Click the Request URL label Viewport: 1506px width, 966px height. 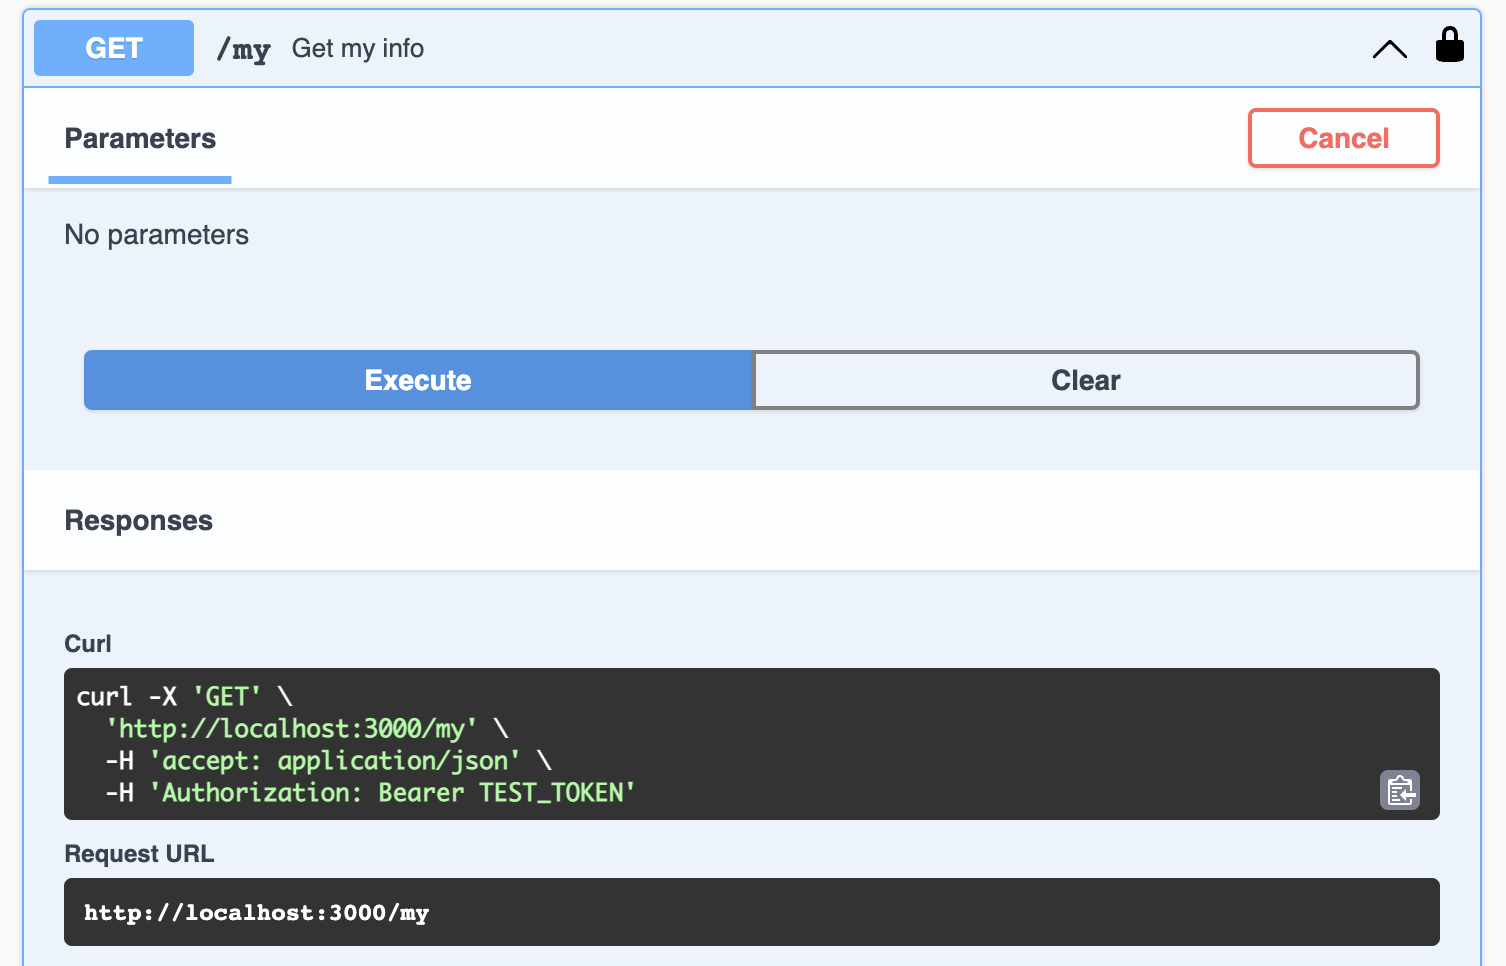pos(139,854)
